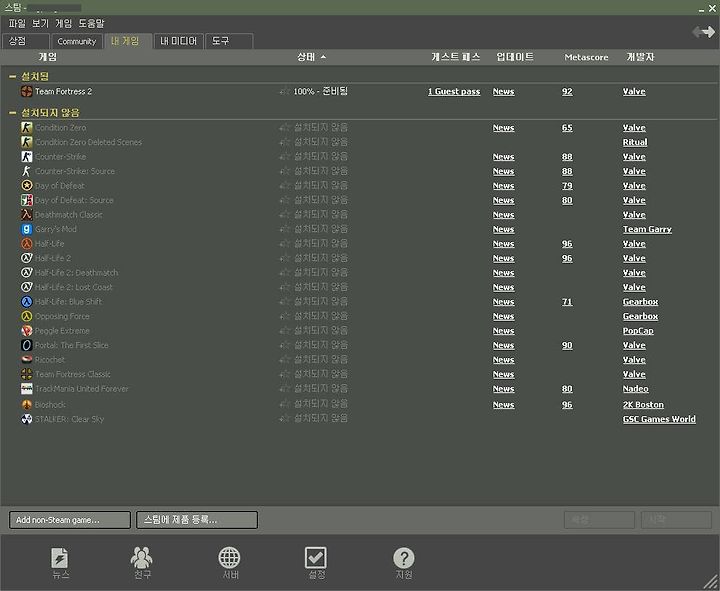The height and width of the screenshot is (591, 720).
Task: Open the Team Garry developer link
Action: [647, 229]
